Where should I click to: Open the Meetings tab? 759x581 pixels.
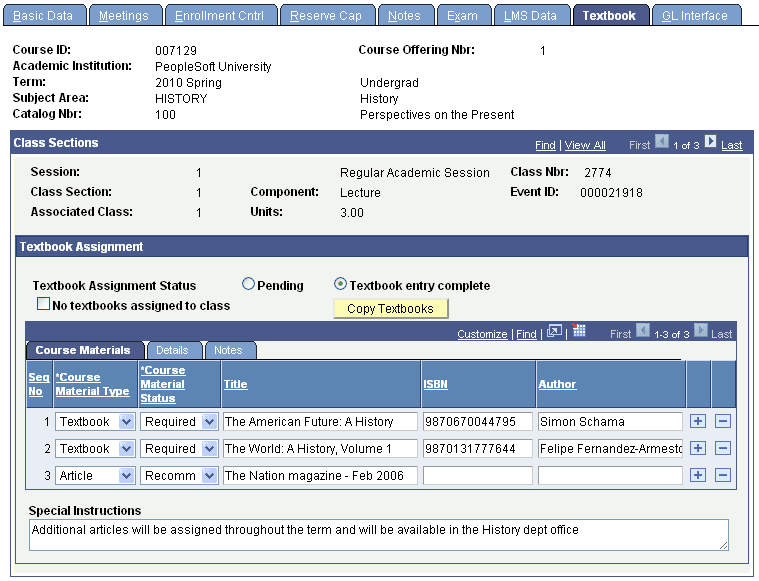pos(124,15)
